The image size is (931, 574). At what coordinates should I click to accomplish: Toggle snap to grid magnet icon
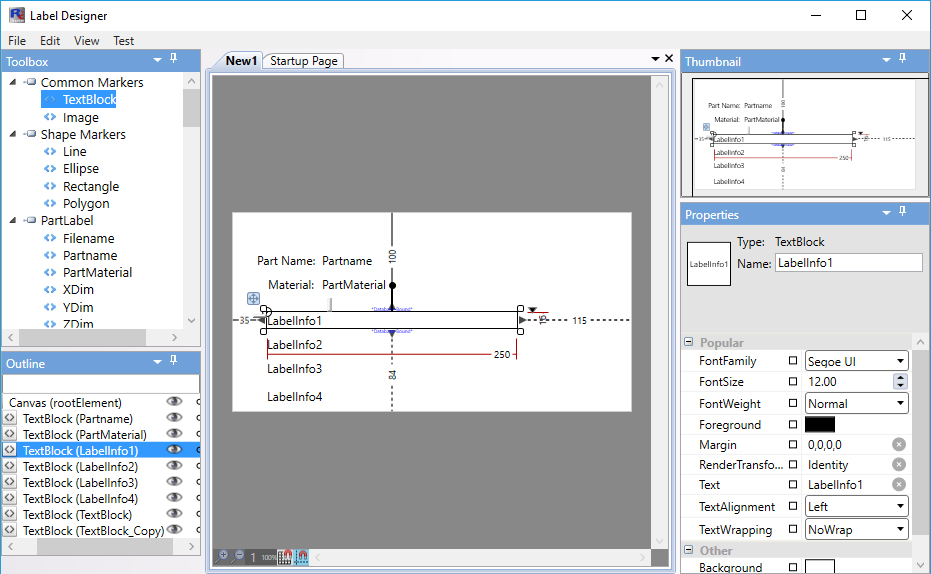tap(285, 557)
